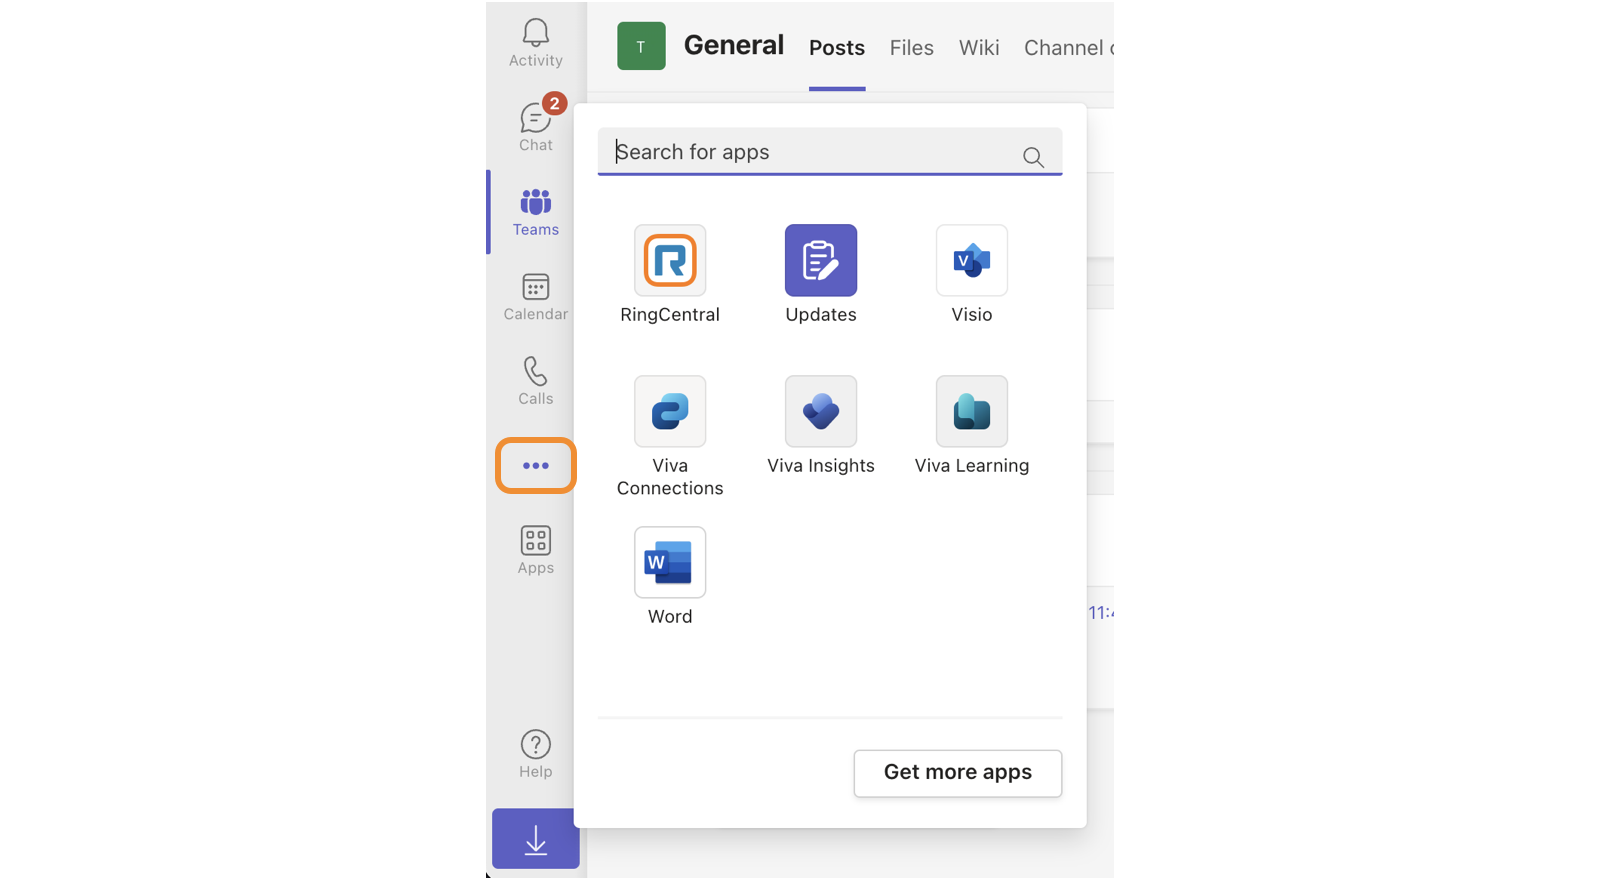Click the General channel title
Viewport: 1600px width, 880px height.
734,45
